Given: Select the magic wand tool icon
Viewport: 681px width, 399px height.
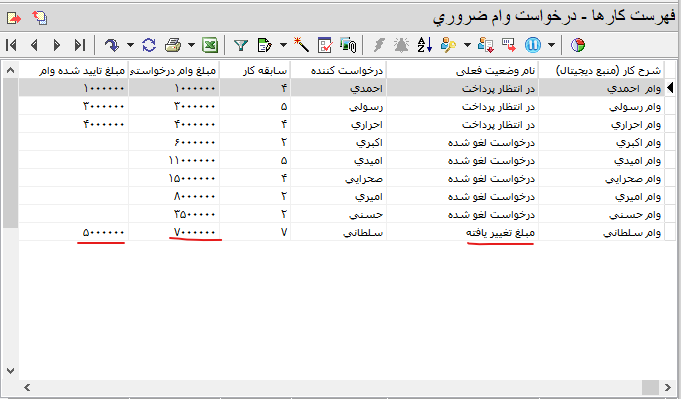Looking at the screenshot, I should click(301, 45).
